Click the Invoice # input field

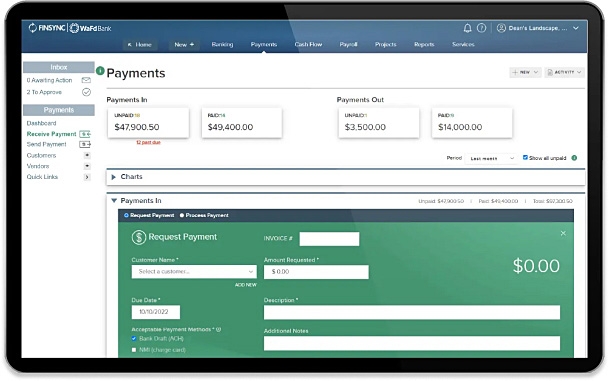329,238
